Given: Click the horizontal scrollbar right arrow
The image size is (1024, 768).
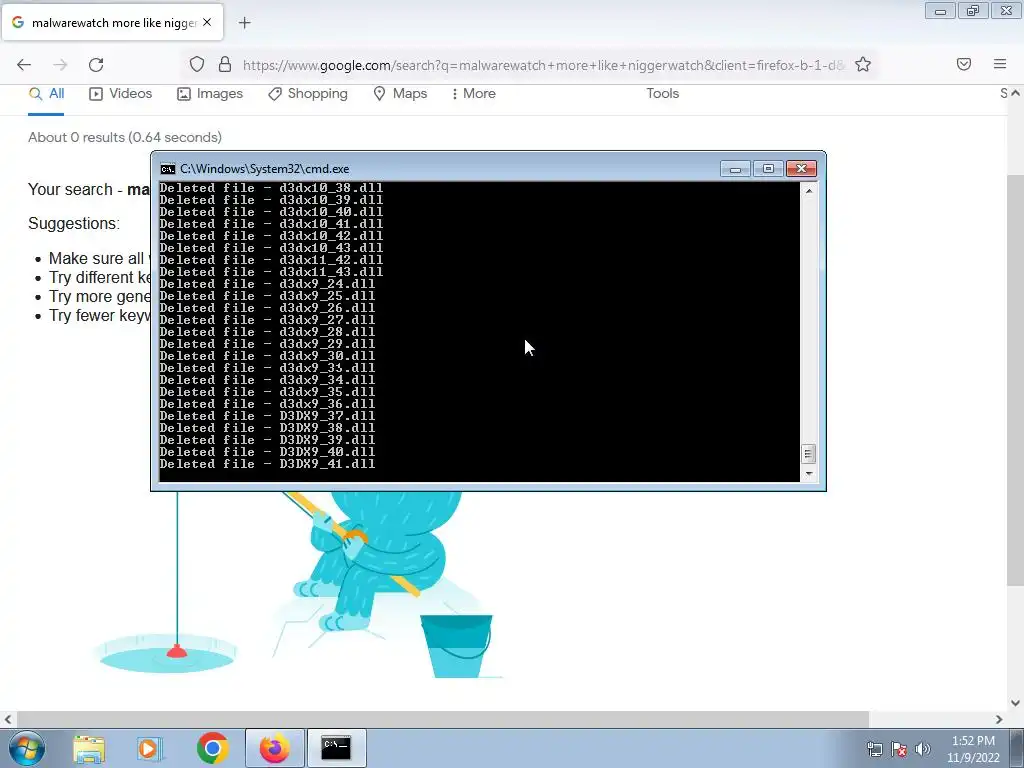Looking at the screenshot, I should coord(999,719).
